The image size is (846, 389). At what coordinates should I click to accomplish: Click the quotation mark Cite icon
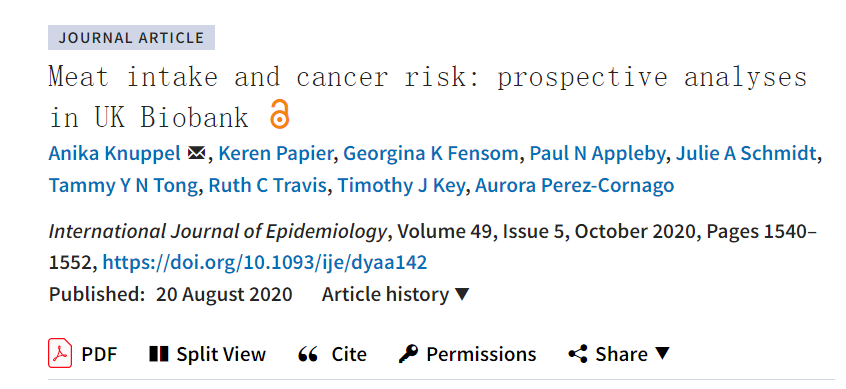point(308,354)
